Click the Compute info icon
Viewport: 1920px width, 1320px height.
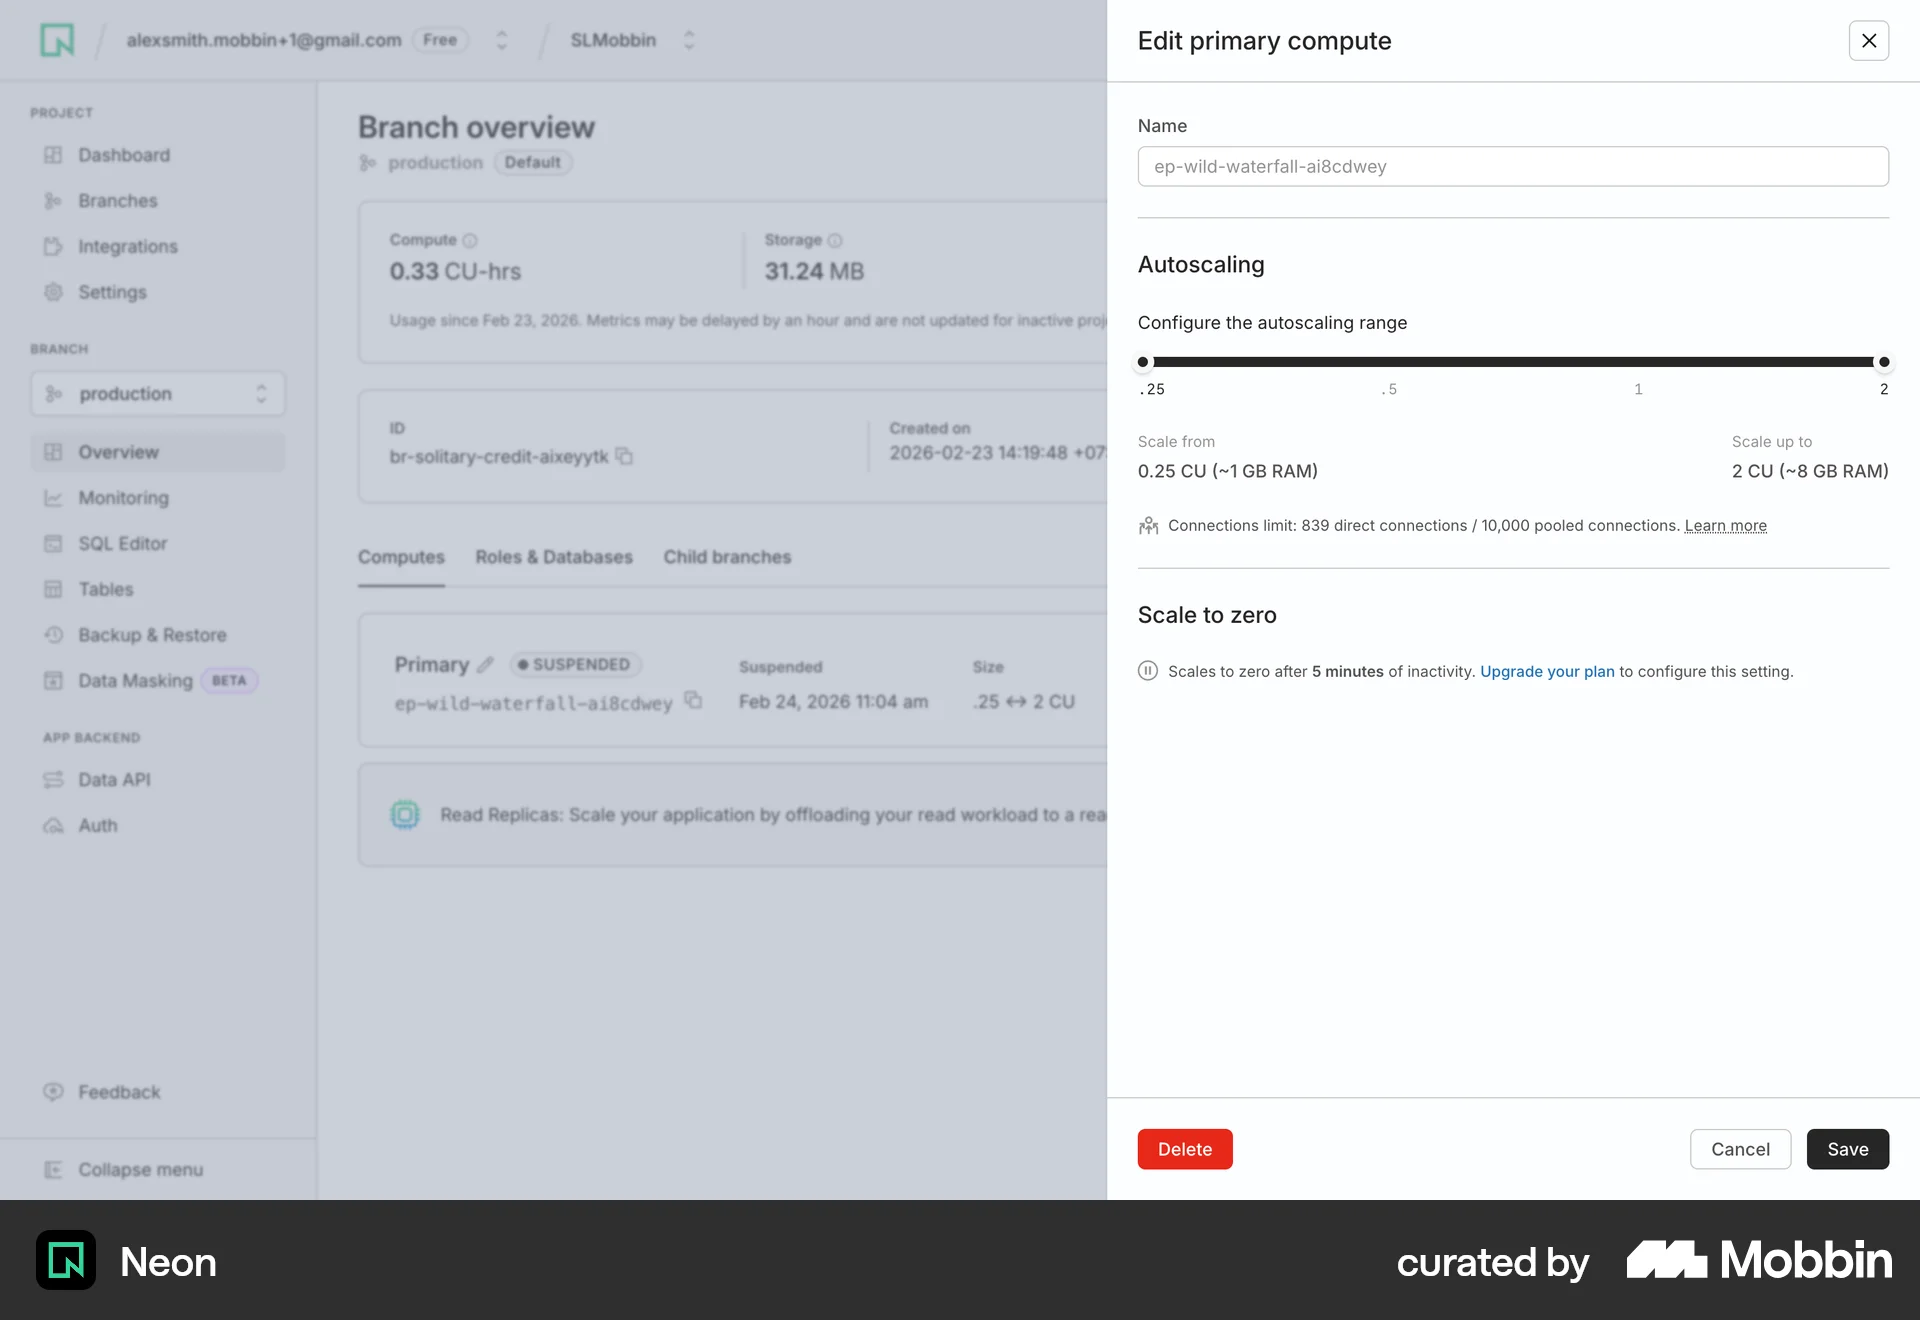click(x=470, y=241)
